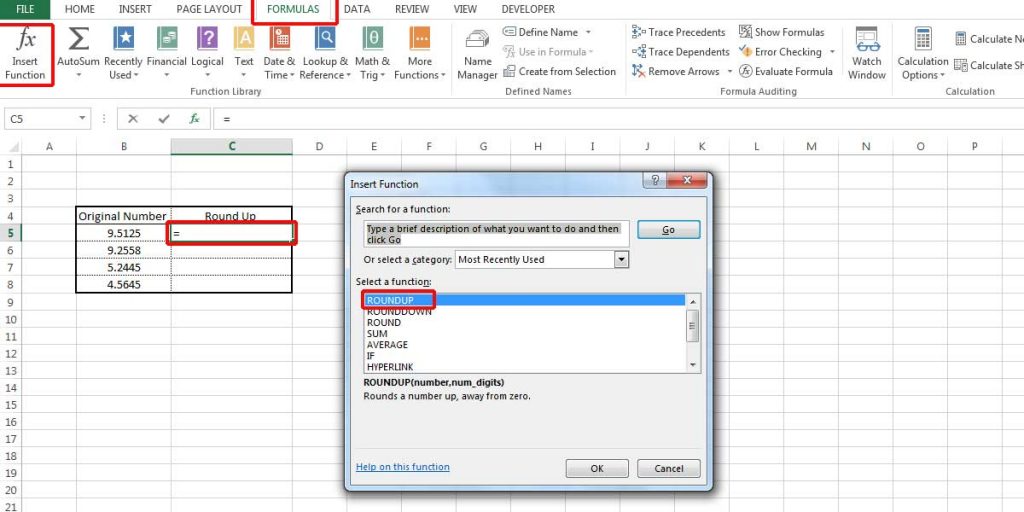
Task: Click OK in Insert Function dialog
Action: (x=597, y=468)
